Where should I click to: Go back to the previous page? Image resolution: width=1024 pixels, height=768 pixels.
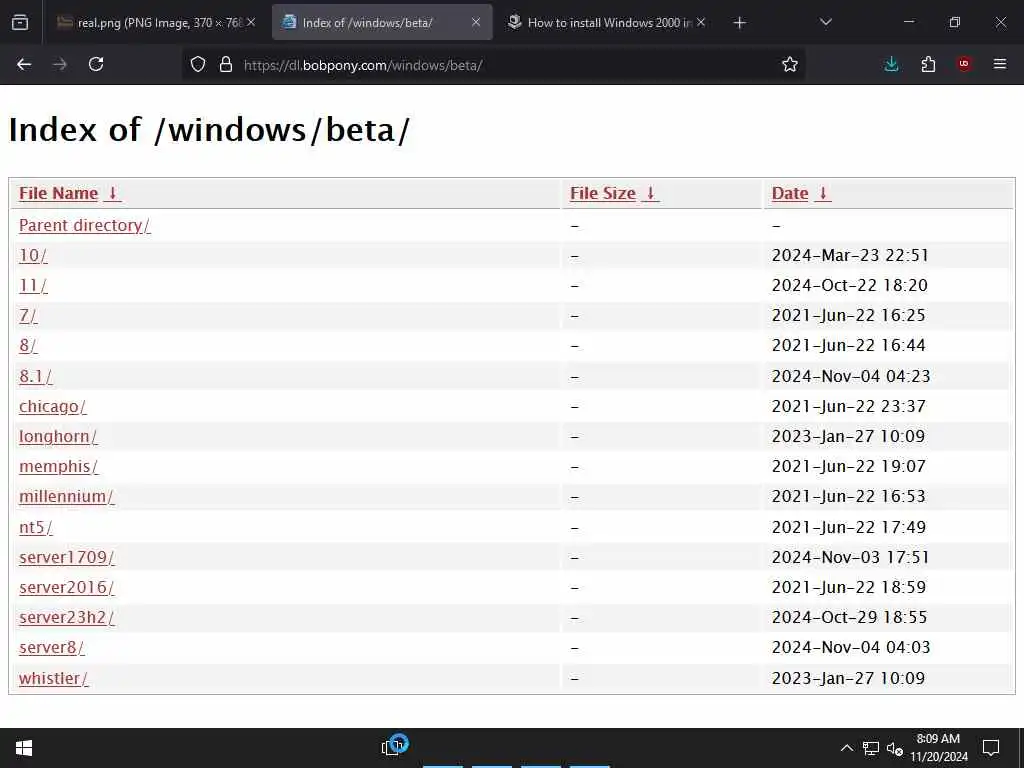(24, 64)
